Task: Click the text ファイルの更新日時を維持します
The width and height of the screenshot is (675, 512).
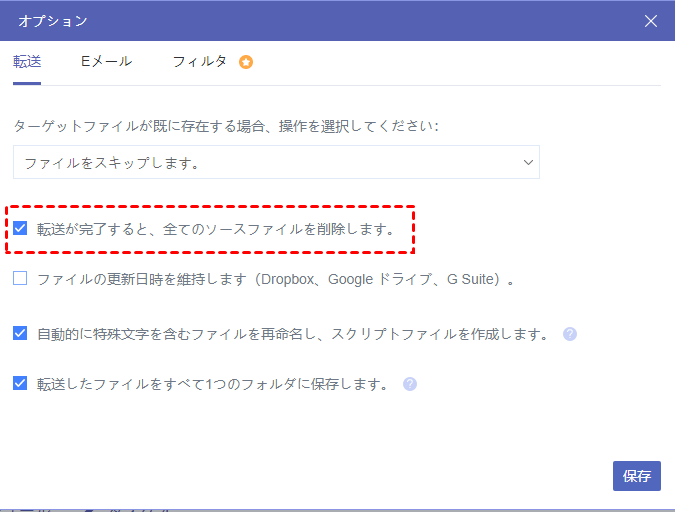Action: 142,279
